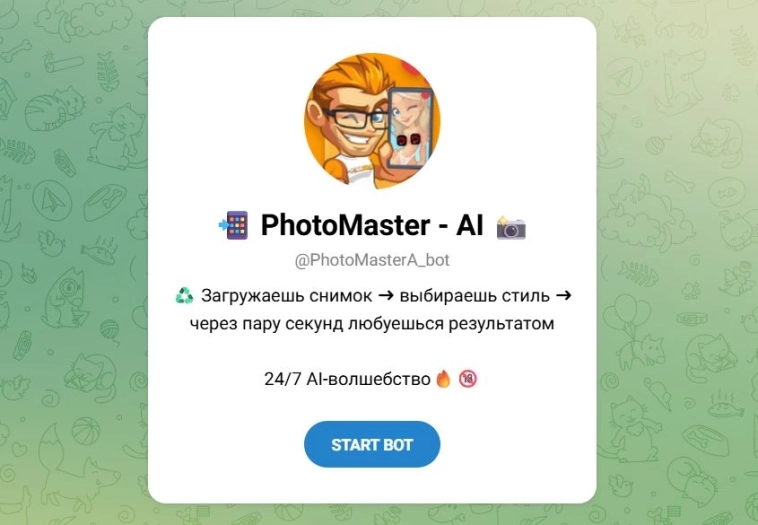Select the PhotoMaster - AI title text
The width and height of the screenshot is (758, 525).
click(372, 225)
